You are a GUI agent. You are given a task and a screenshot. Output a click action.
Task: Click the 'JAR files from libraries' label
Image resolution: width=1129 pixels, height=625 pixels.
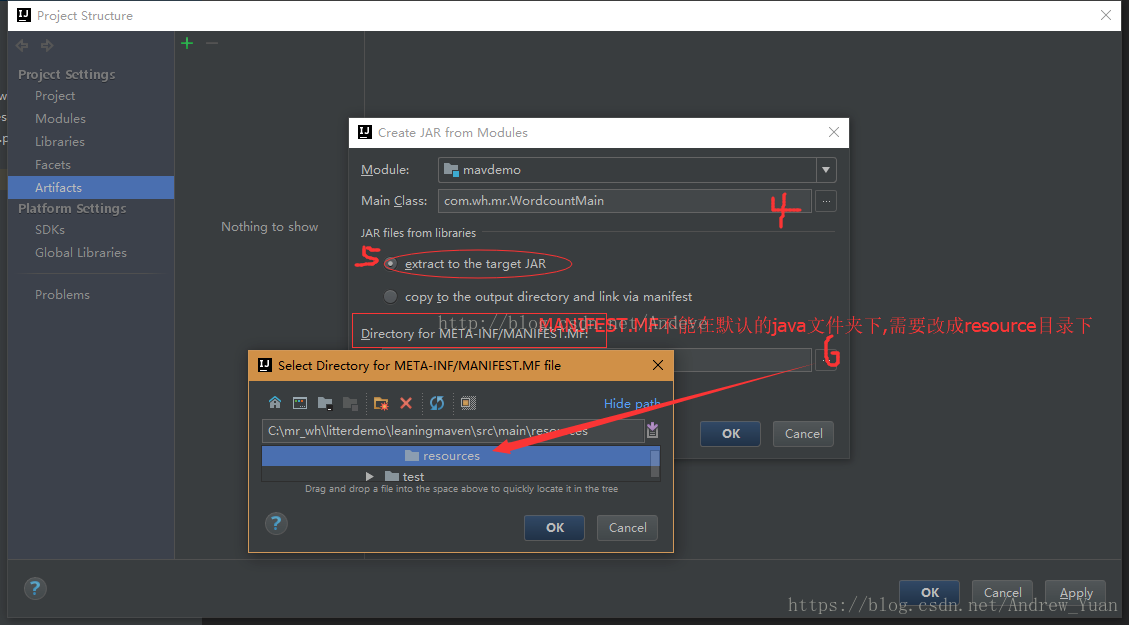coord(418,233)
